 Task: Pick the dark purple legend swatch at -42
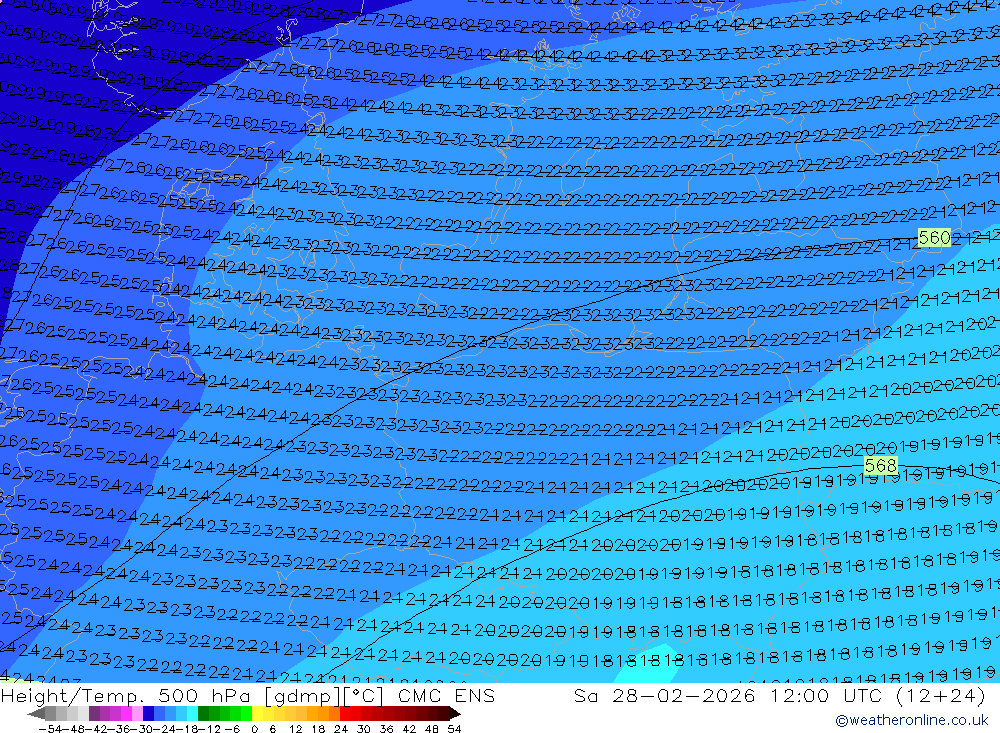pos(94,714)
